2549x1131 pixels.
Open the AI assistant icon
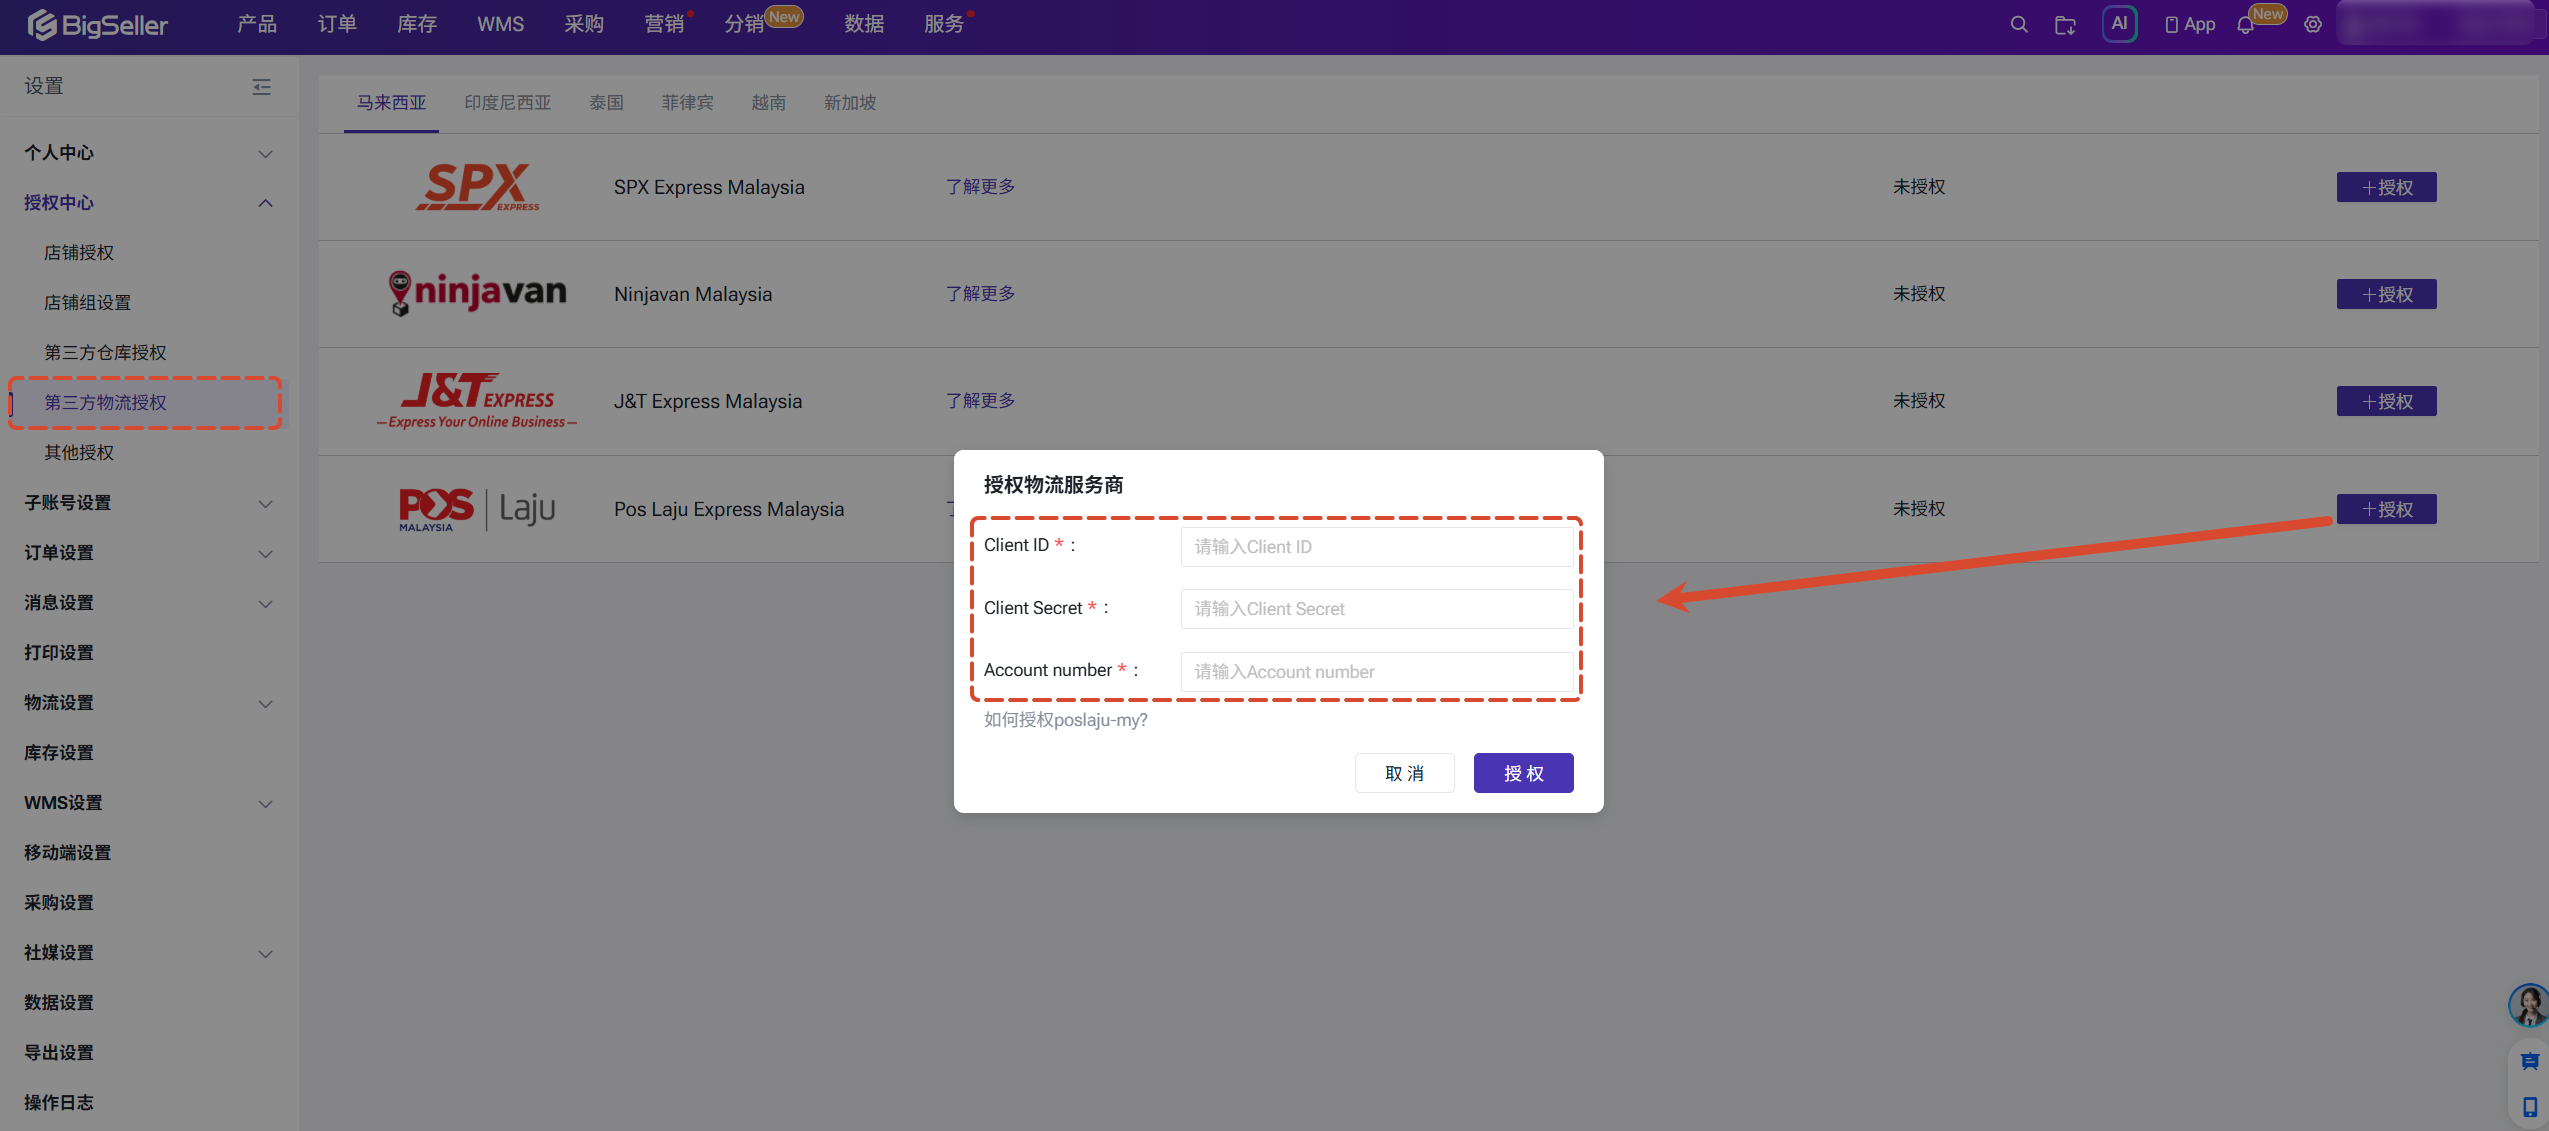2119,24
